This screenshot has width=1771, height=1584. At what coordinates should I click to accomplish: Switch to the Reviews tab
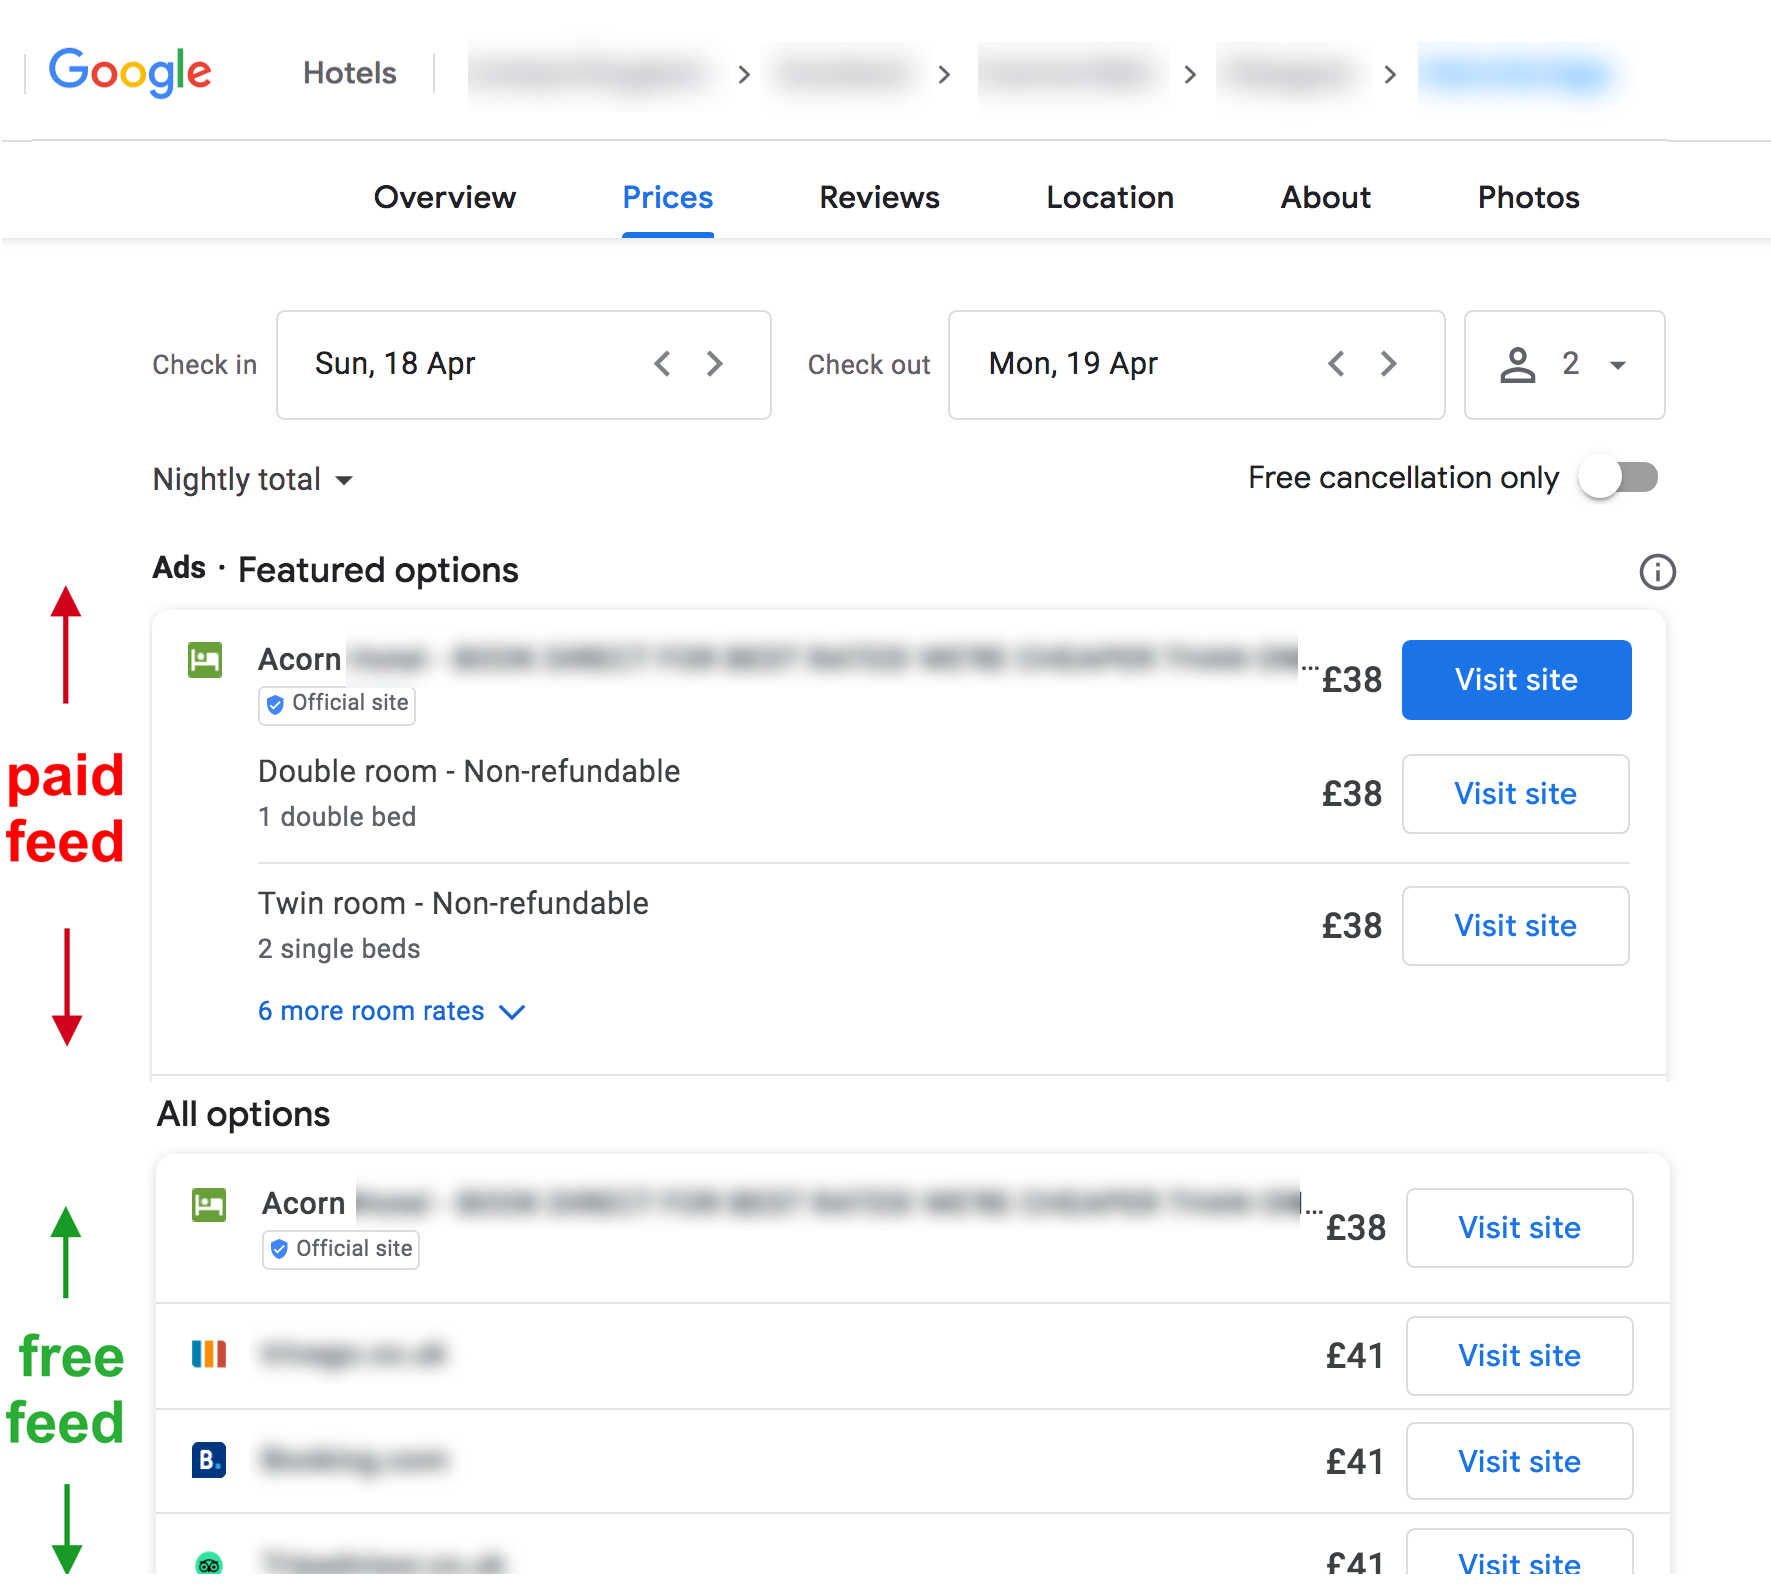point(879,197)
